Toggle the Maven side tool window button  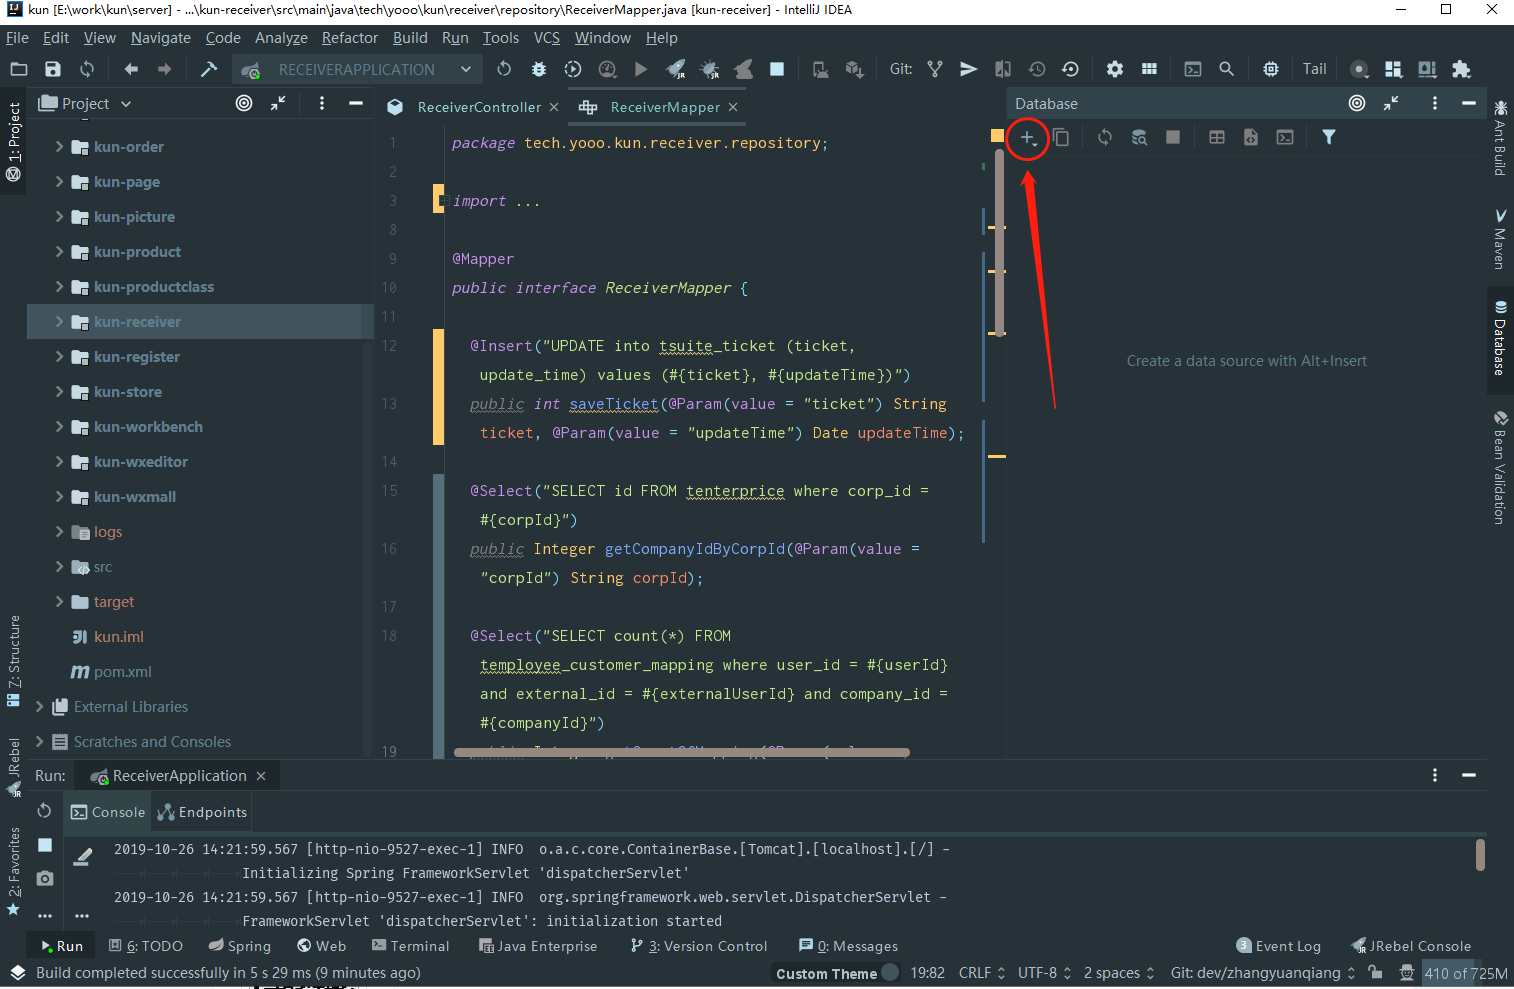coord(1500,239)
